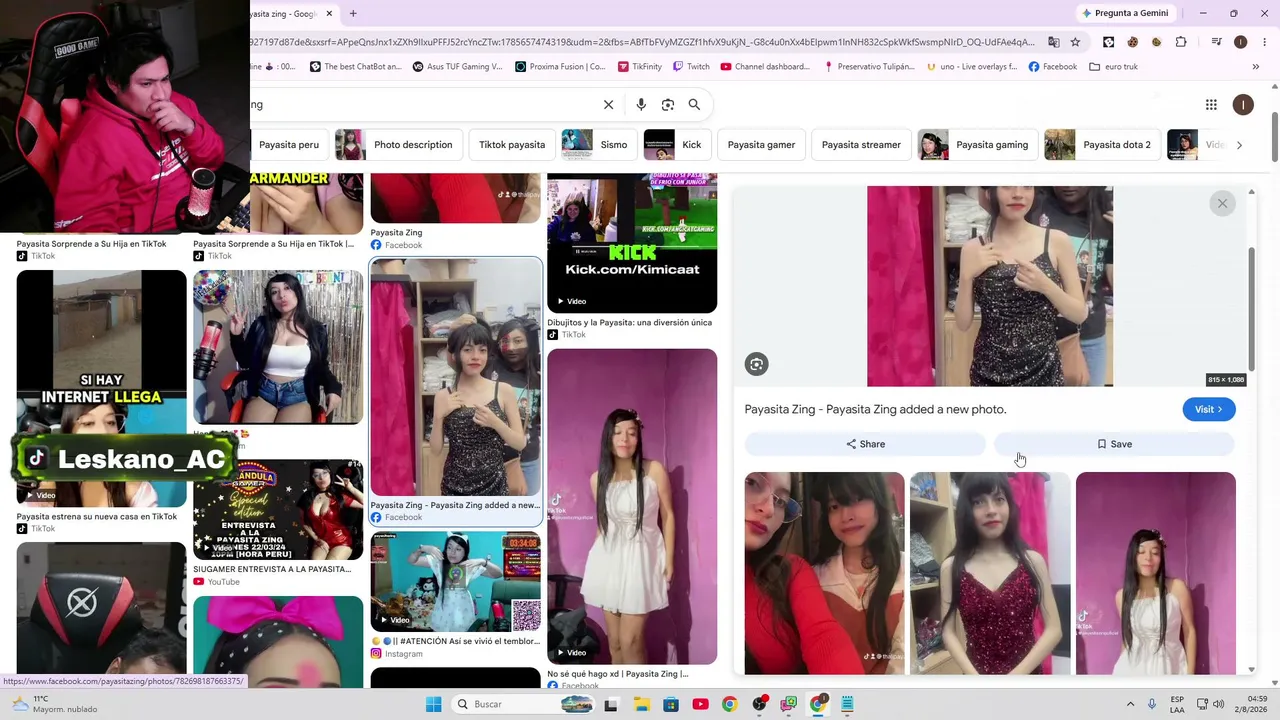Open taskbar microphone tray icon

[x=1152, y=704]
